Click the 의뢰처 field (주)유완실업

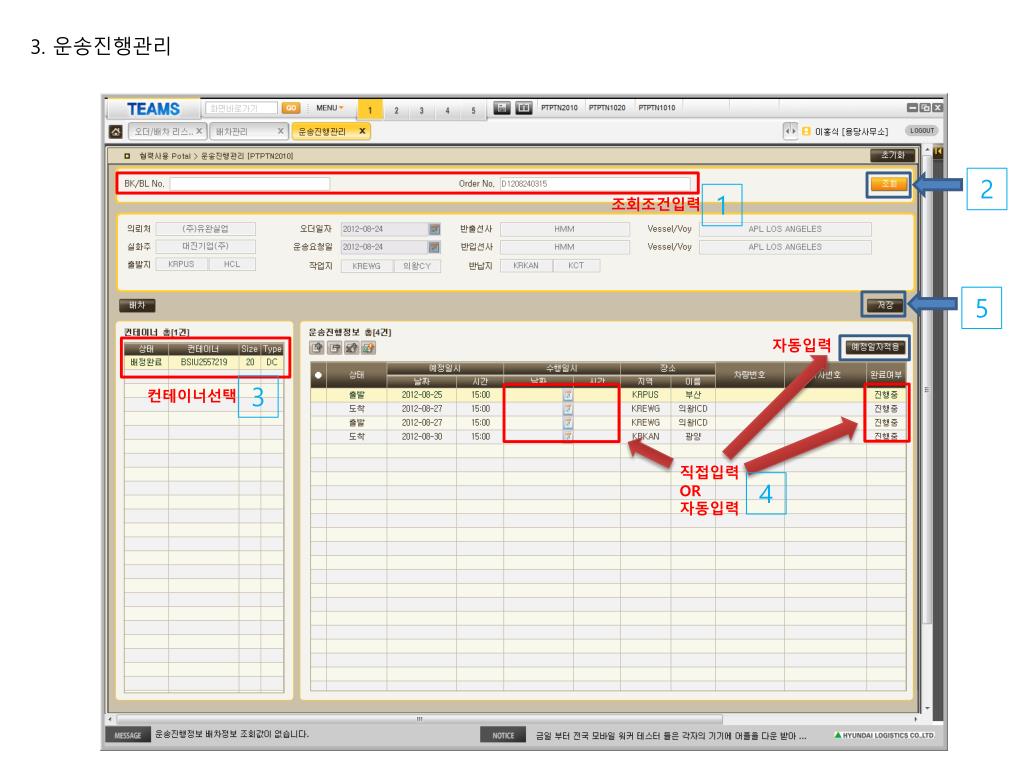(206, 229)
